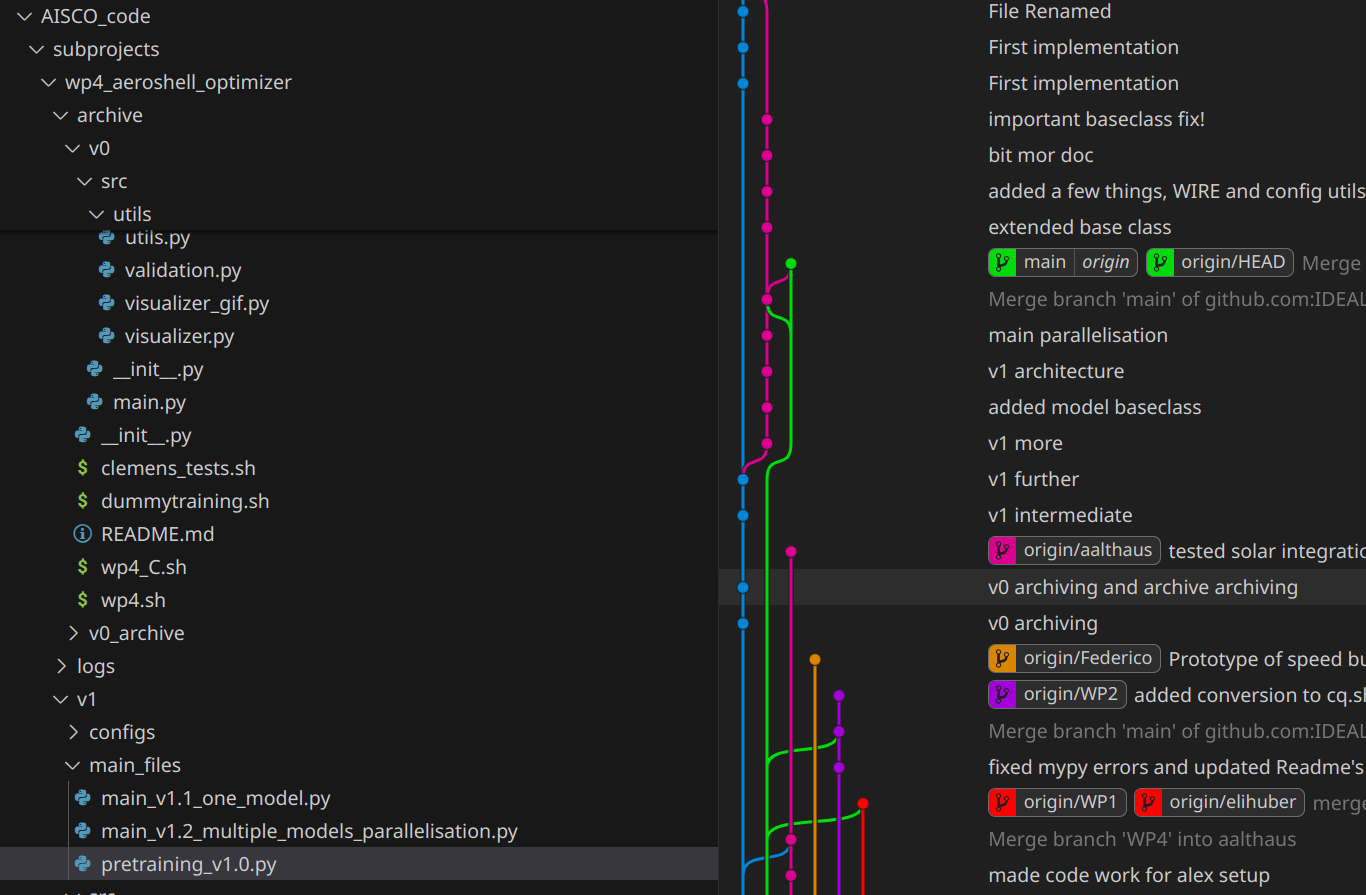Collapse the AISCO_code root folder

pos(25,16)
